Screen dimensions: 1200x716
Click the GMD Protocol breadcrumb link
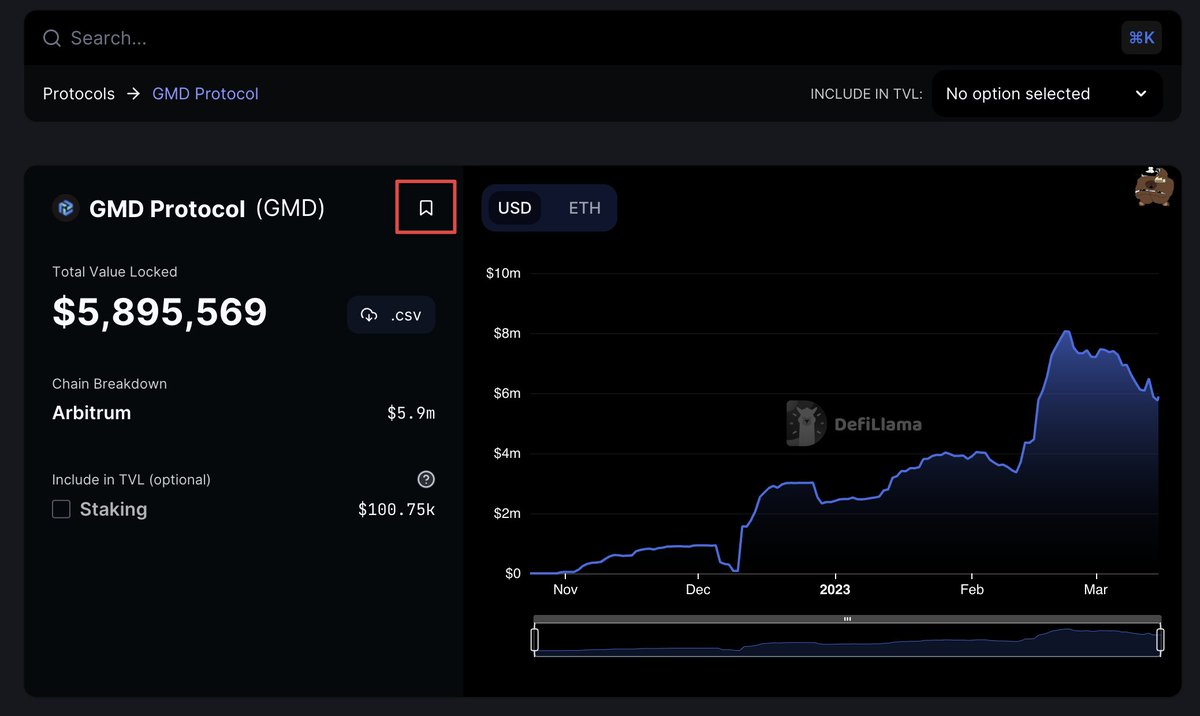(x=205, y=94)
